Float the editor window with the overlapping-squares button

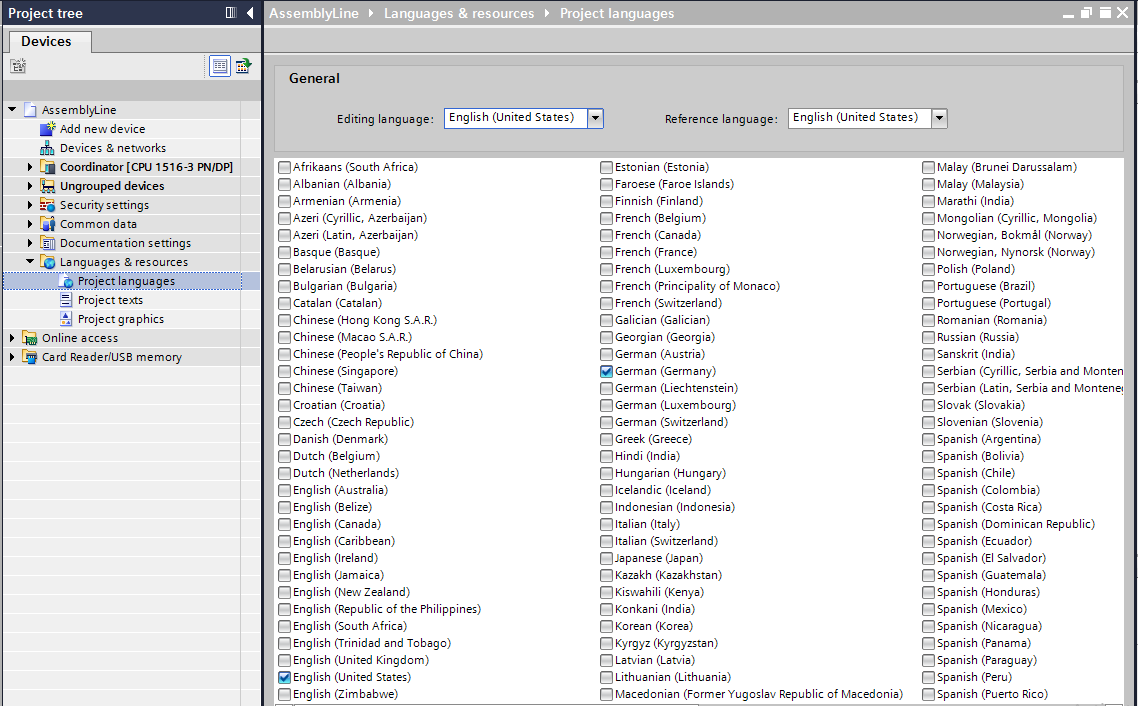tap(1086, 13)
